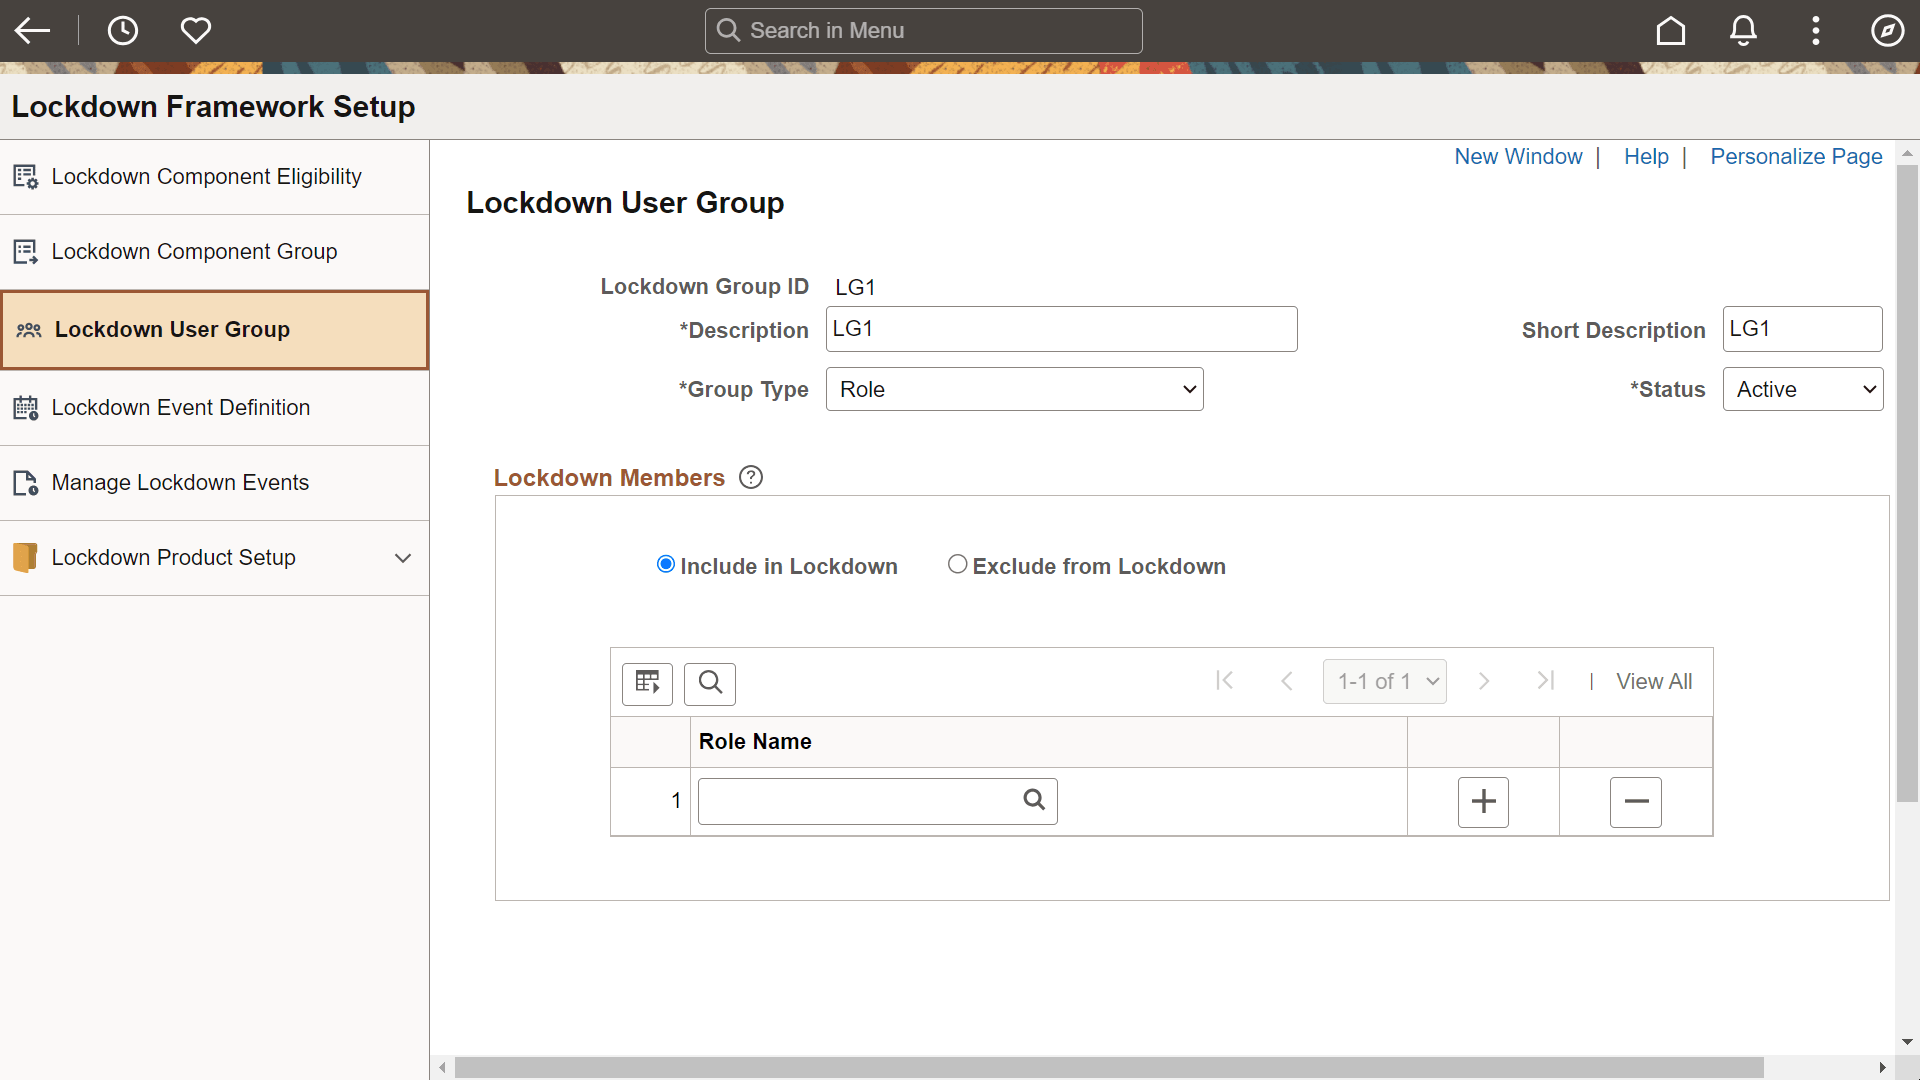Select the Exclude from Lockdown radio button
Image resolution: width=1920 pixels, height=1080 pixels.
[957, 564]
